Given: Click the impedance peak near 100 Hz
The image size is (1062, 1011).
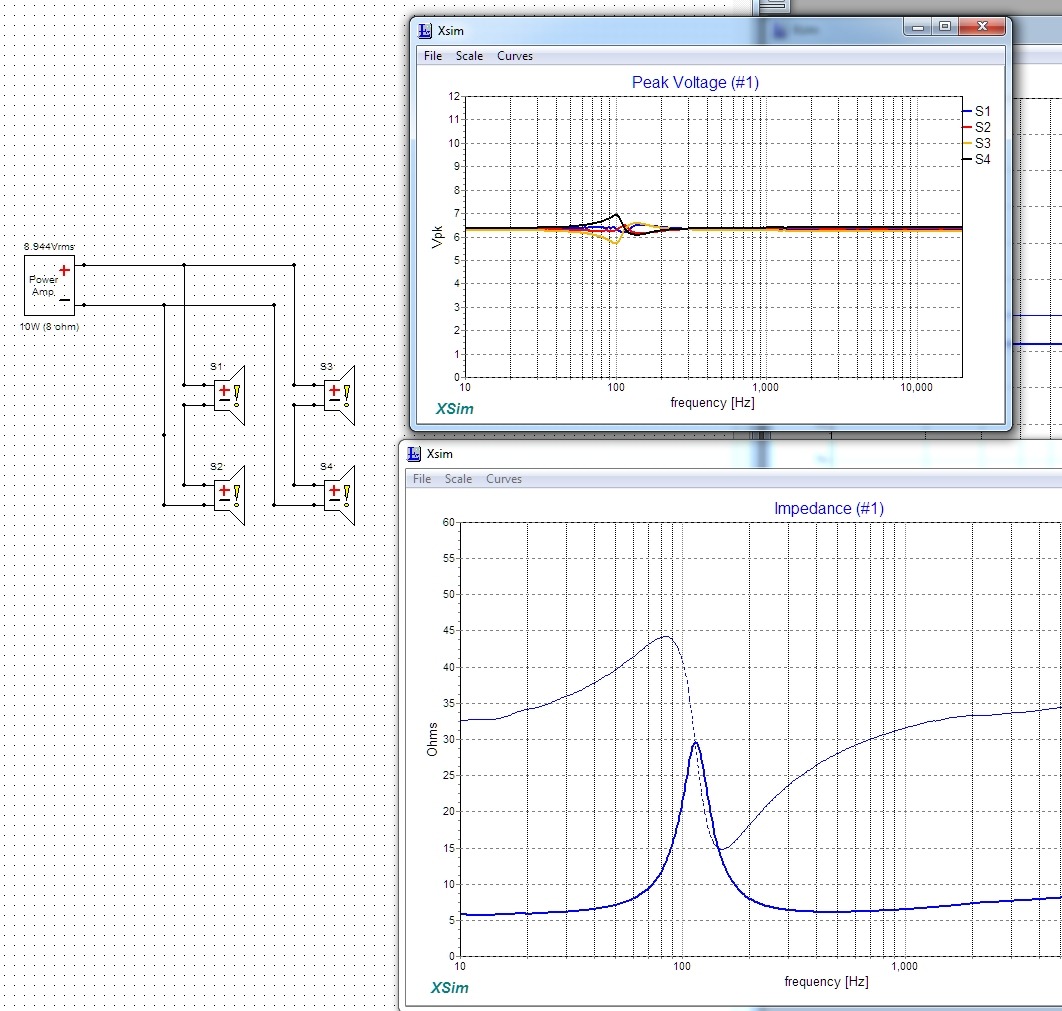Looking at the screenshot, I should (696, 743).
